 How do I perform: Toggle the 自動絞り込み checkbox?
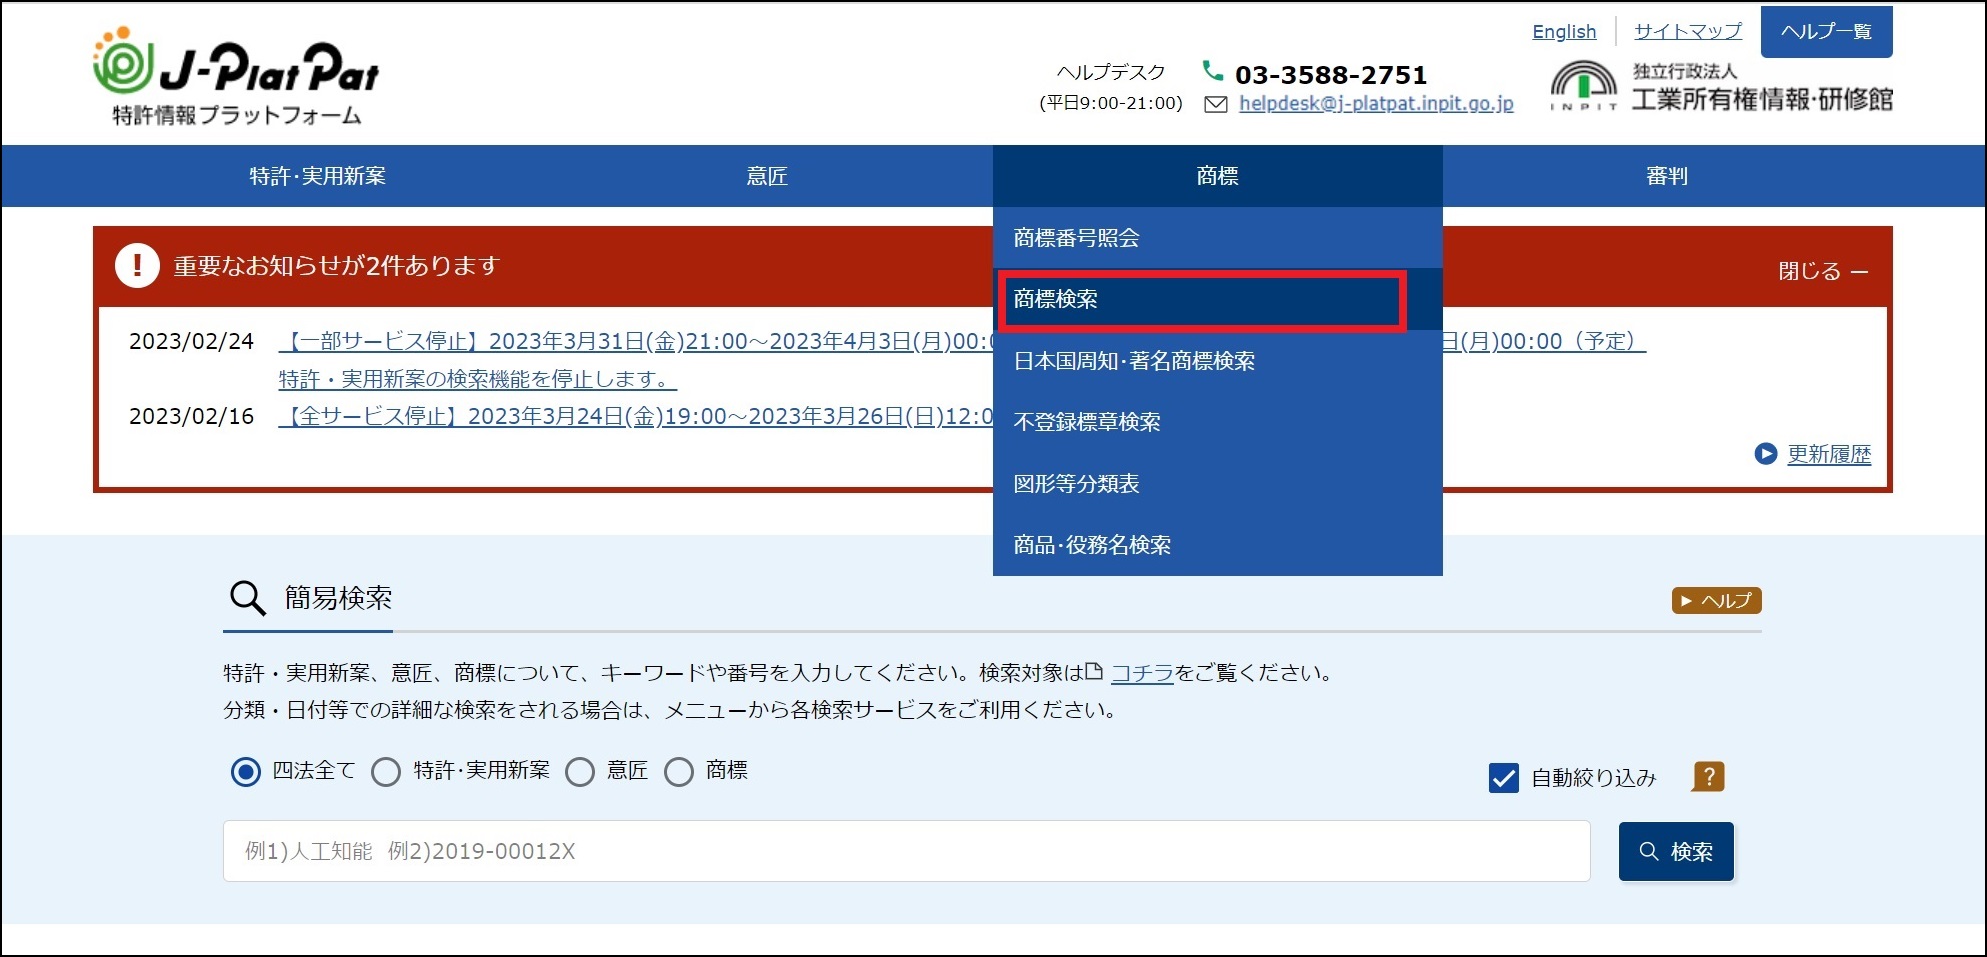1503,777
